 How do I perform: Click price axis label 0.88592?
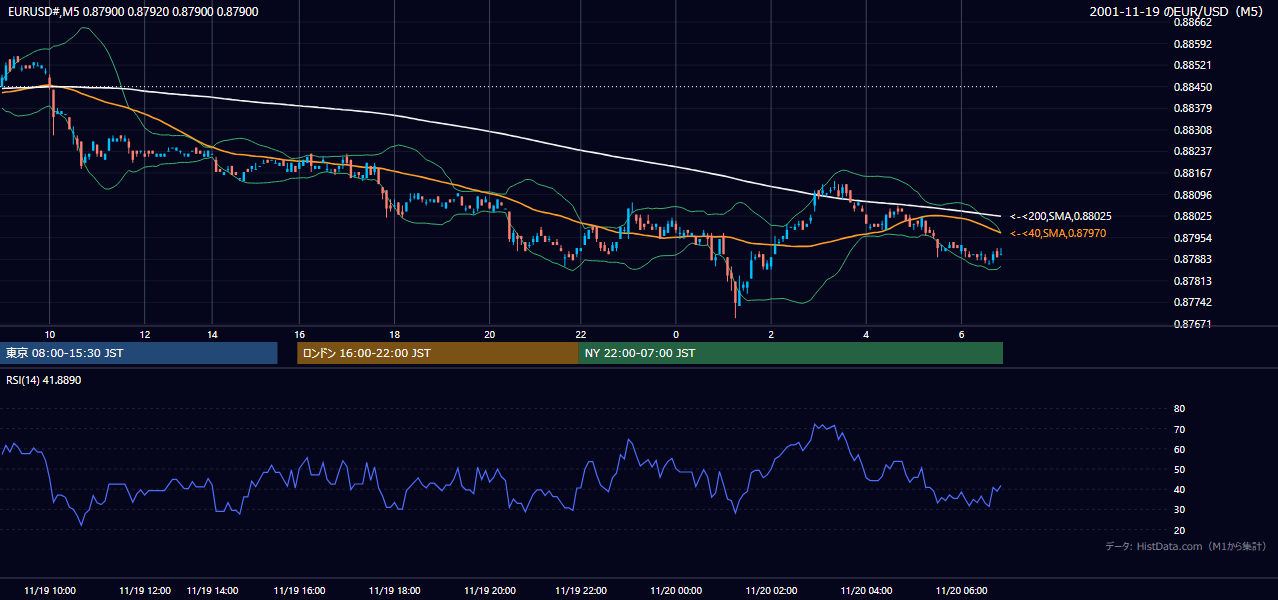1192,44
